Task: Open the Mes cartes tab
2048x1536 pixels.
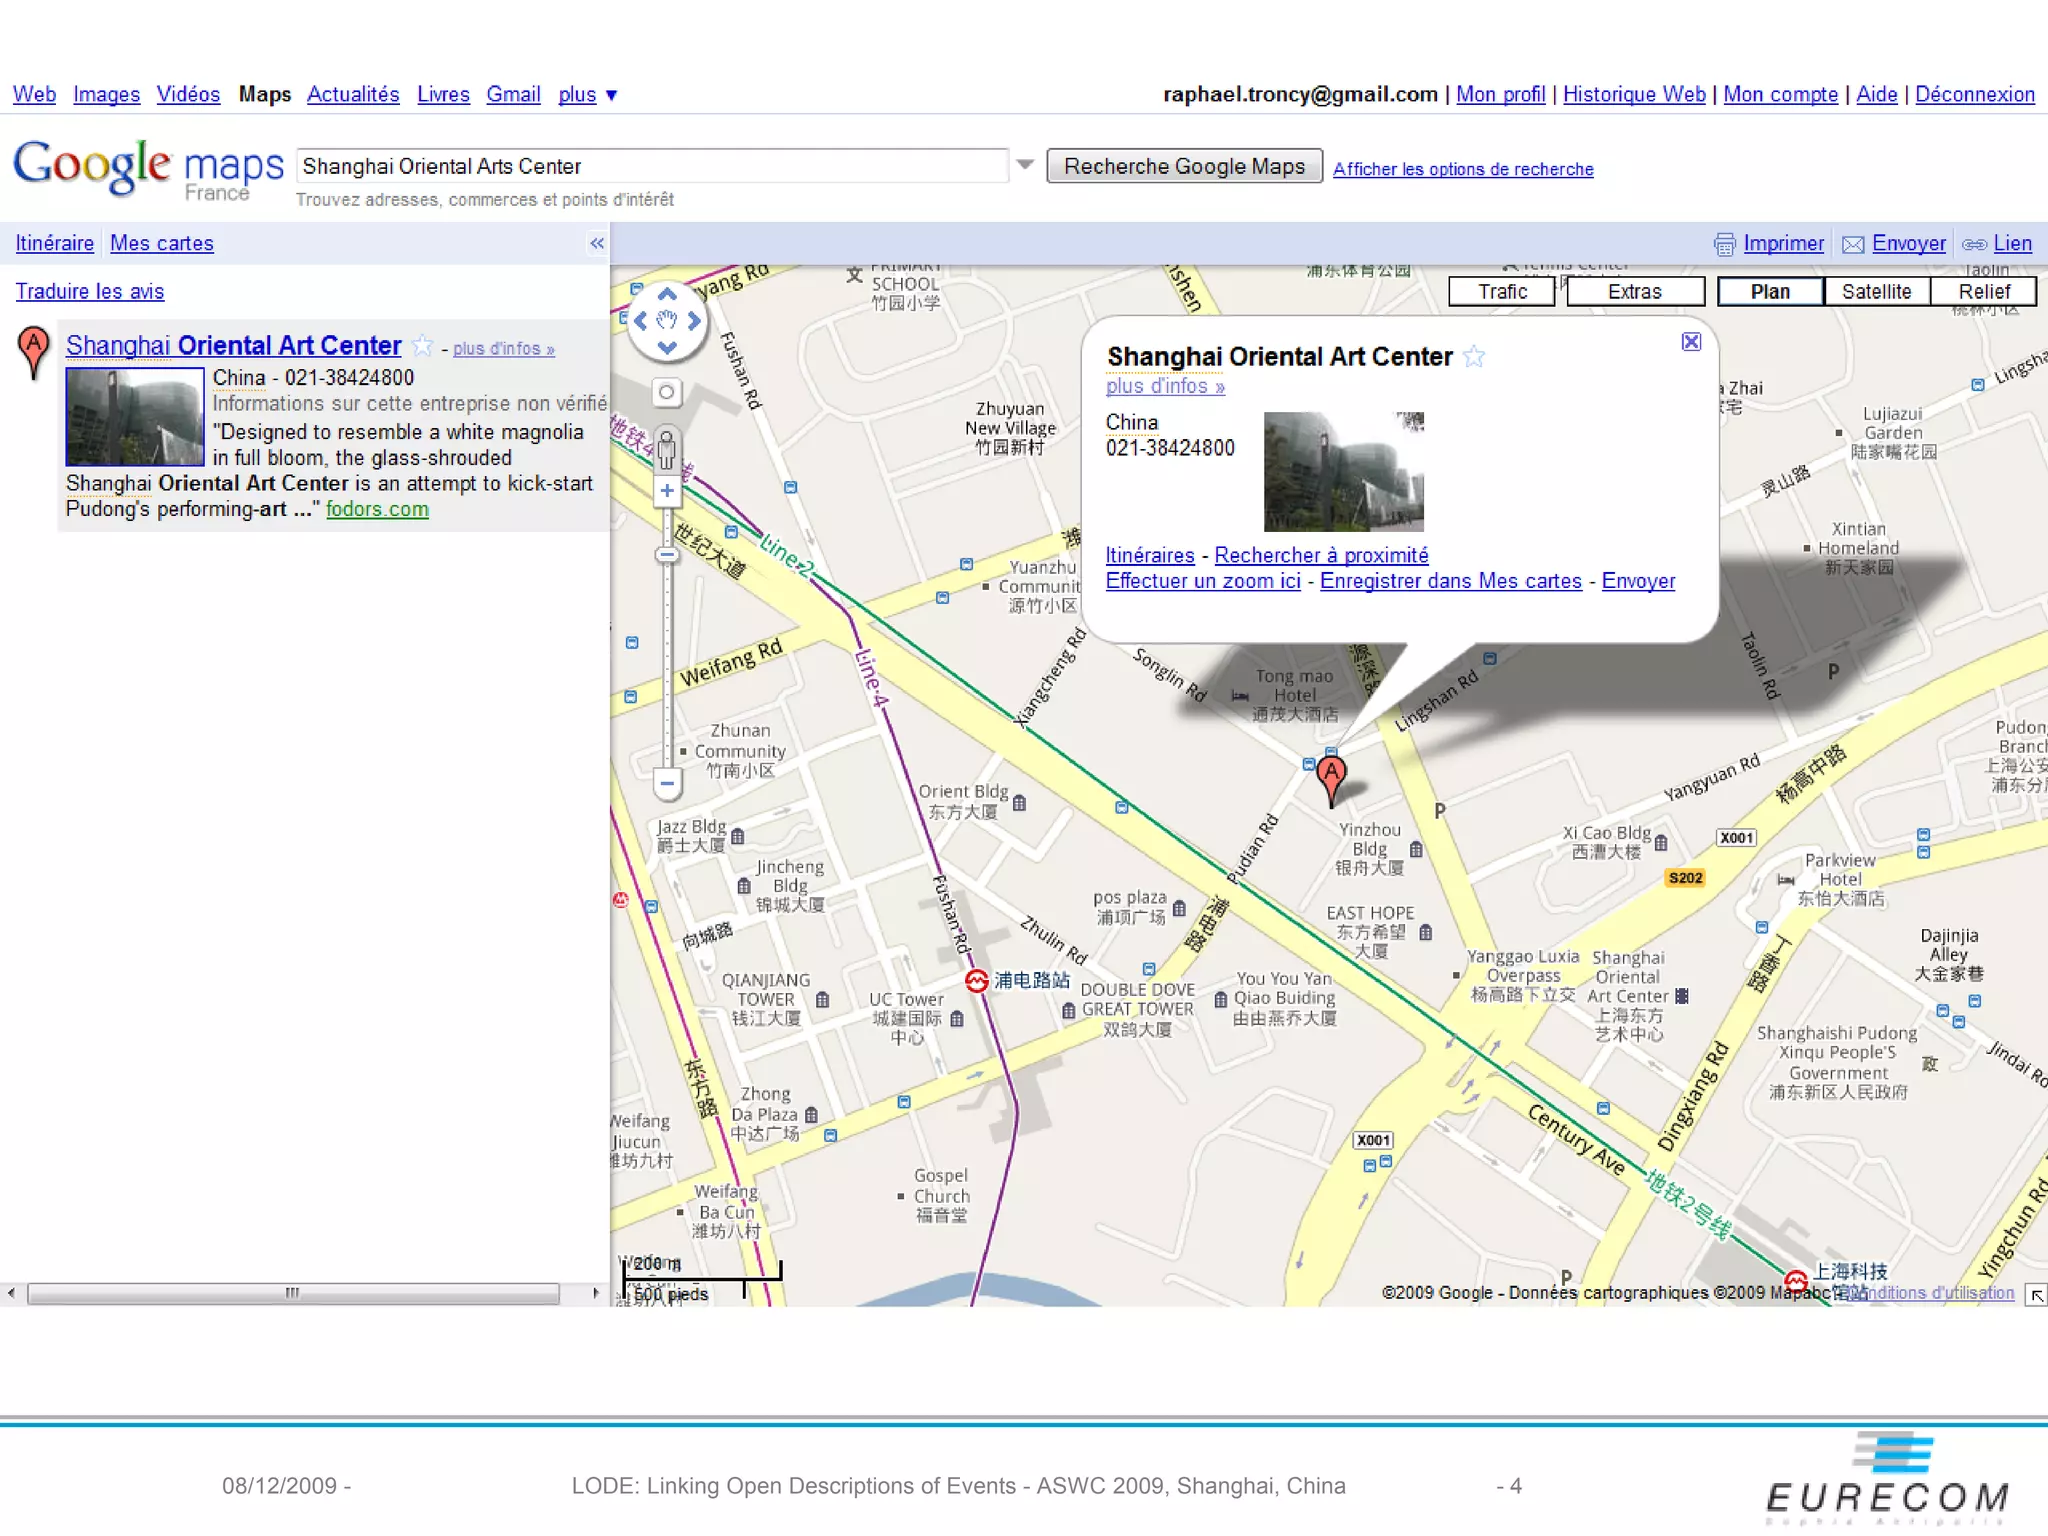Action: [162, 243]
